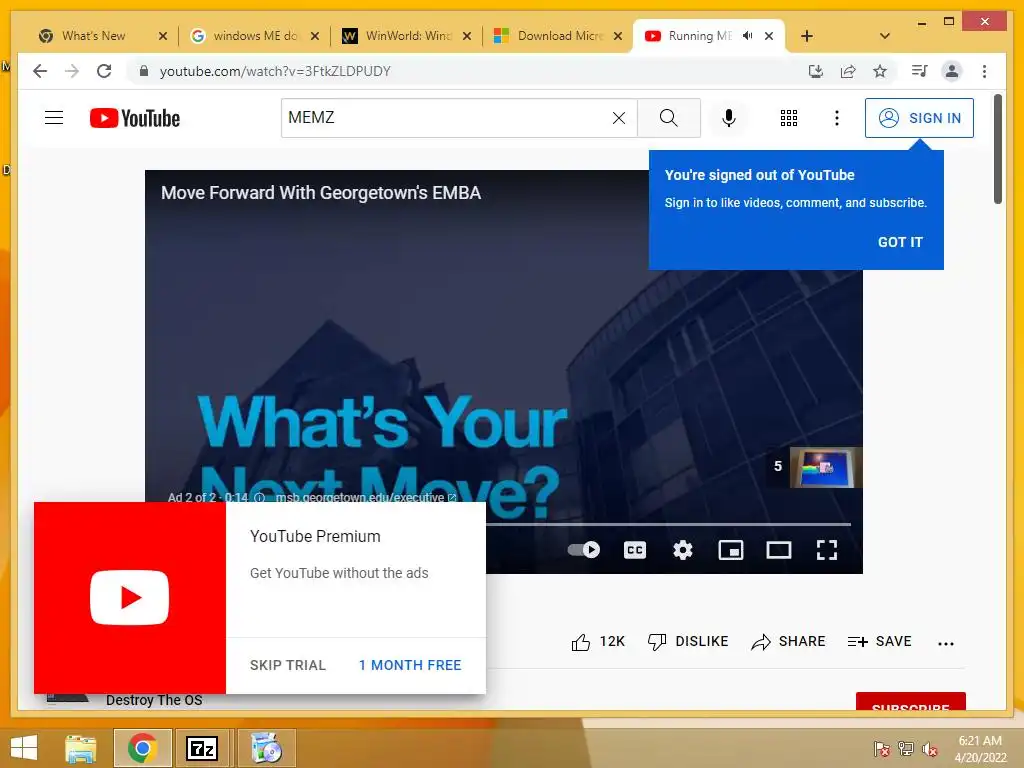1024x768 pixels.
Task: Open player settings gear
Action: [x=682, y=550]
